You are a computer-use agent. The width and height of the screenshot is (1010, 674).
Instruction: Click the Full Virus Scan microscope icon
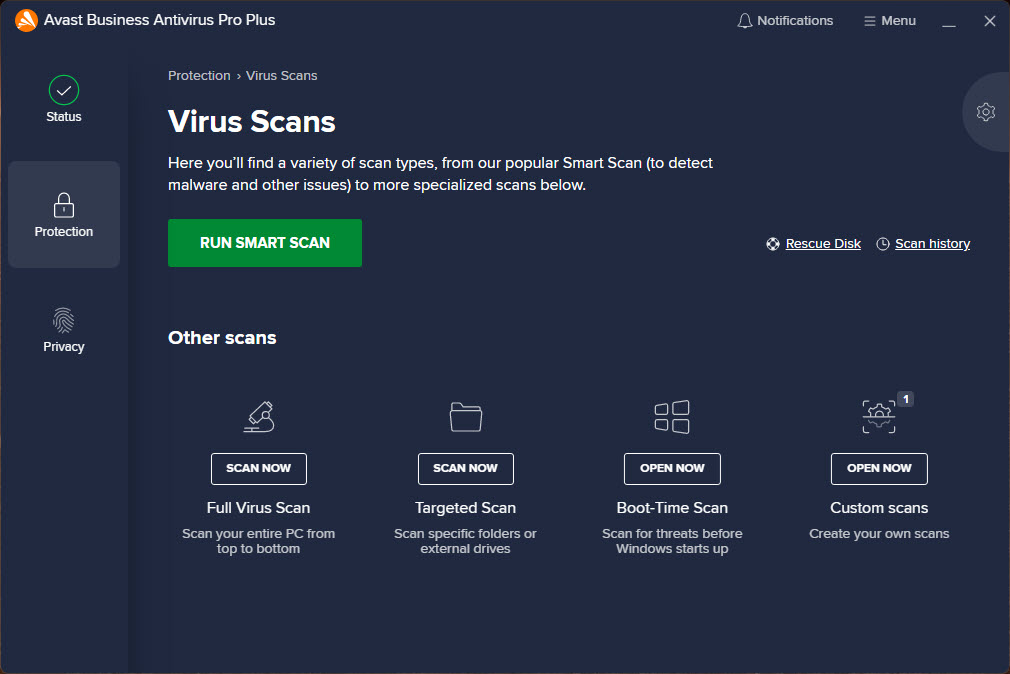259,416
